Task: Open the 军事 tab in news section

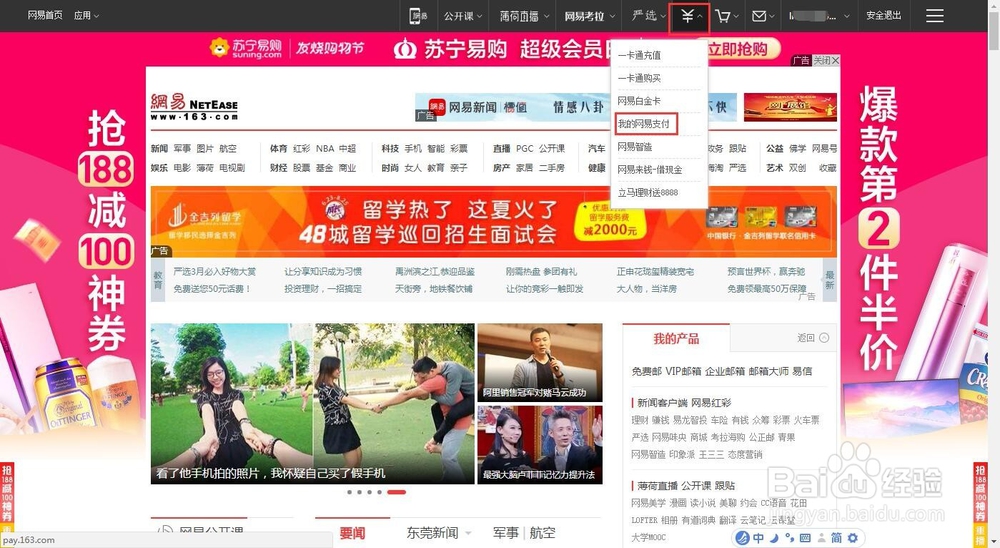Action: 505,533
